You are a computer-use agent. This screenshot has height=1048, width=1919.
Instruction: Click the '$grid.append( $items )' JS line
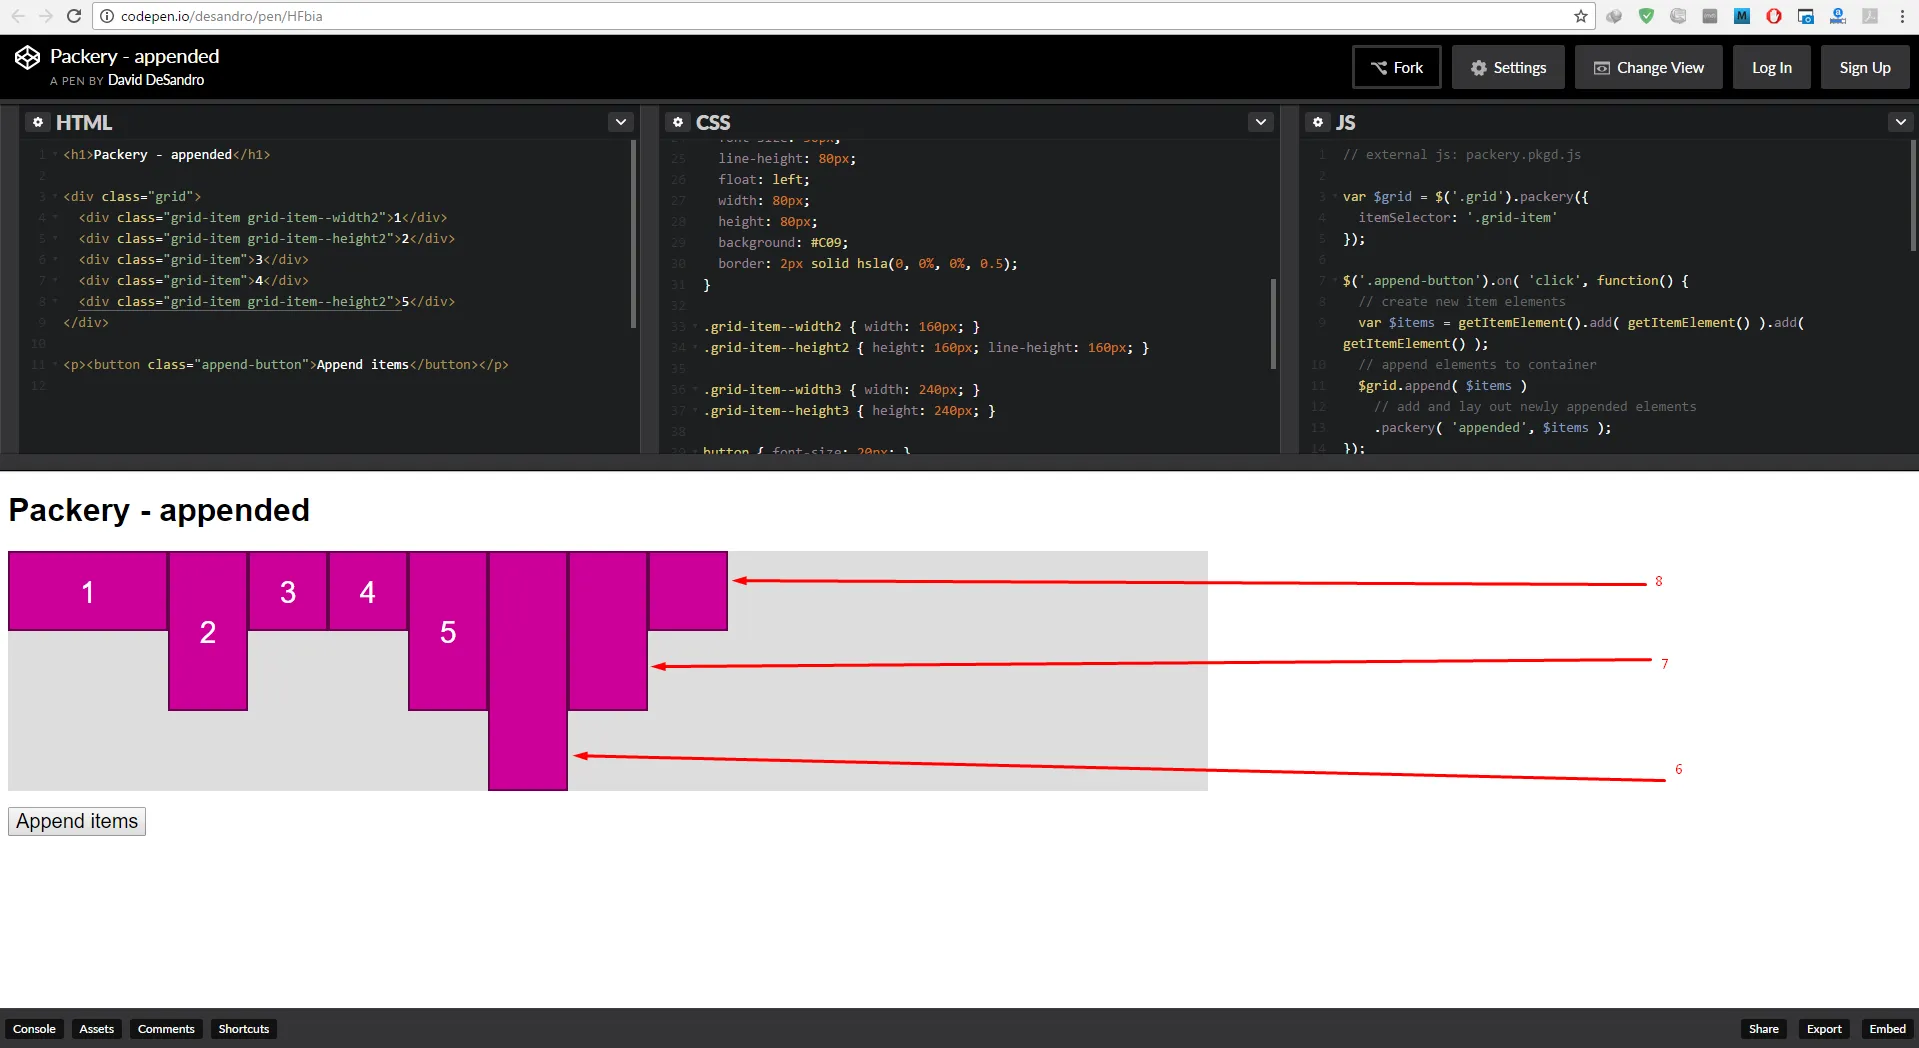click(1442, 386)
